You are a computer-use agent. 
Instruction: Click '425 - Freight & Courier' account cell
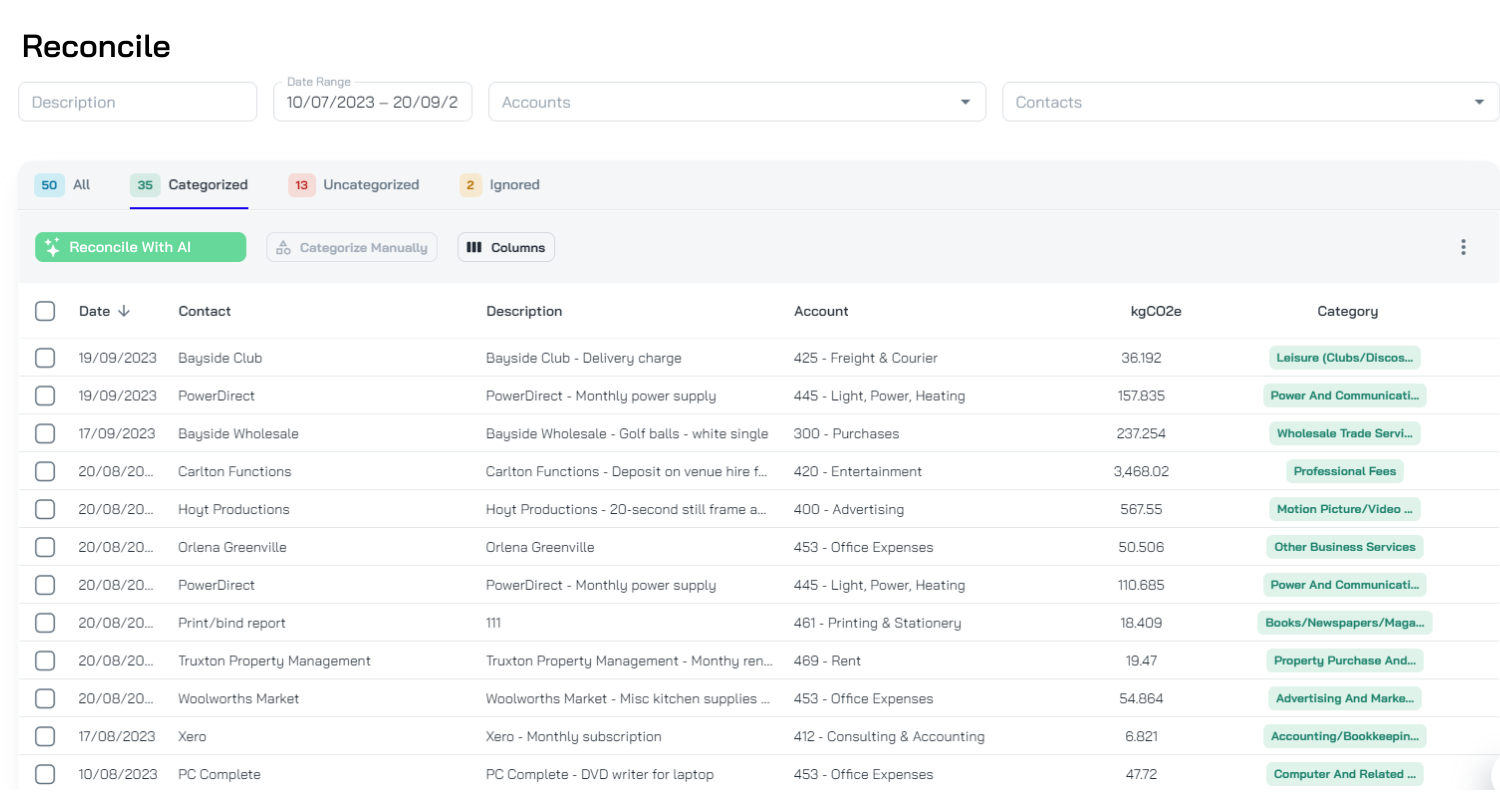(866, 357)
